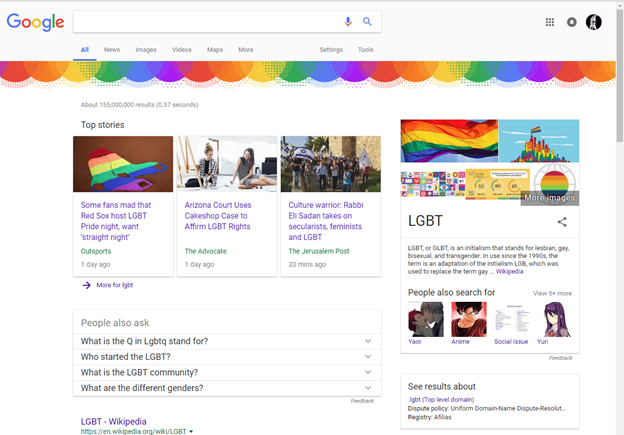
Task: Click the Google logo
Action: 35,22
